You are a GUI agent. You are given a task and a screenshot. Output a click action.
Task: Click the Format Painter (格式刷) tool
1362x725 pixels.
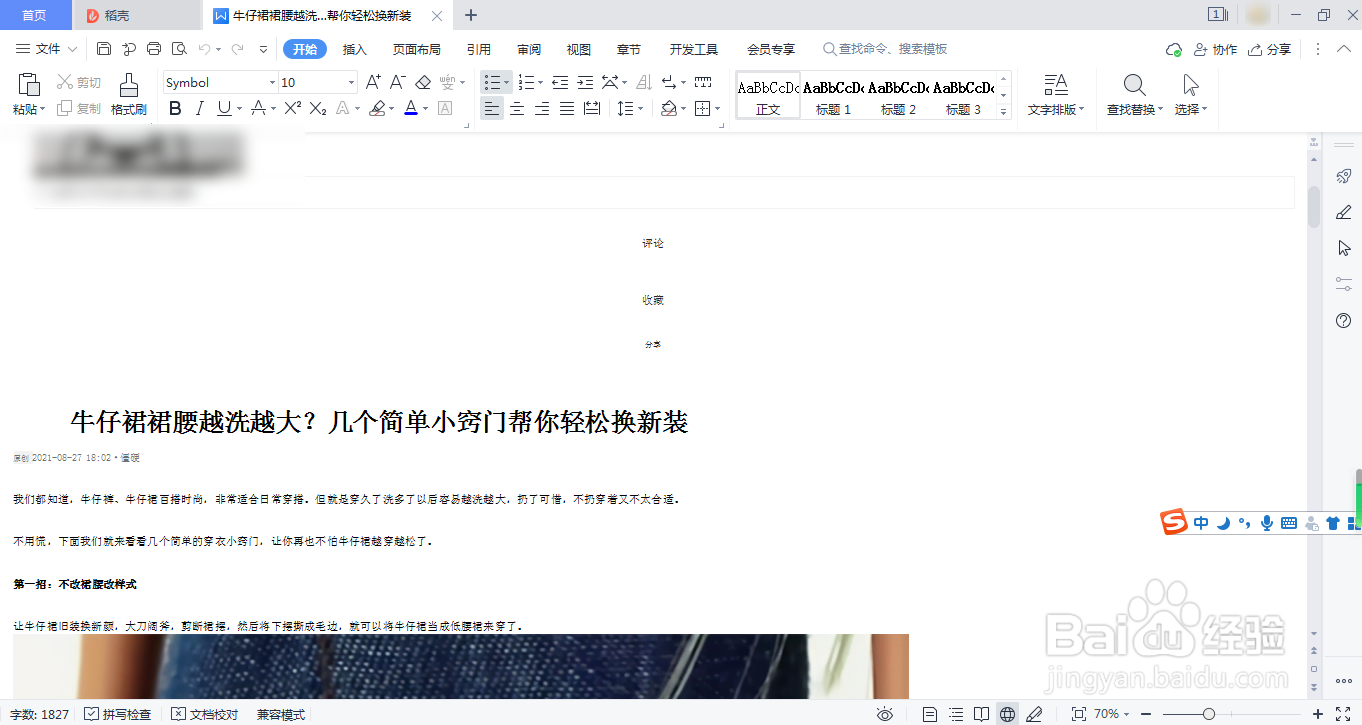(x=129, y=95)
